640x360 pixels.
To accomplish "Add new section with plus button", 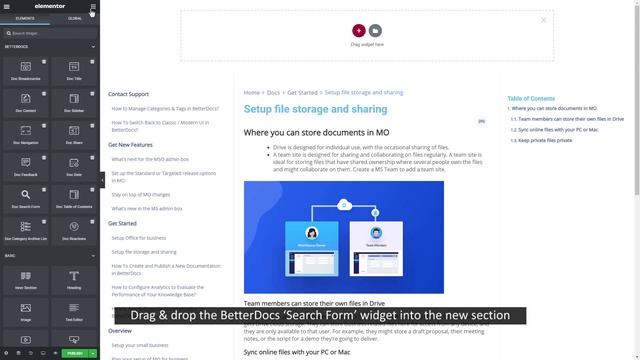I will coord(359,31).
